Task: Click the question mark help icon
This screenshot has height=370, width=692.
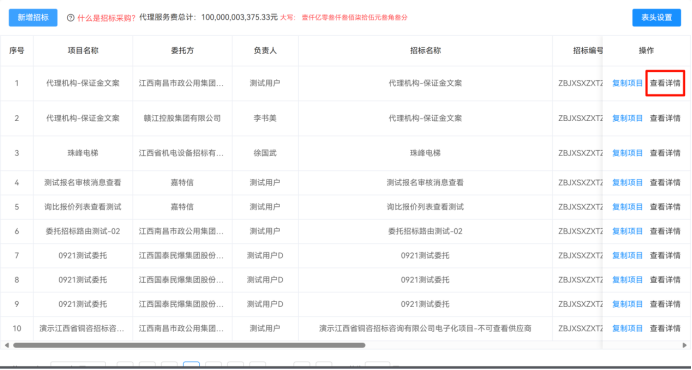Action: click(x=71, y=18)
